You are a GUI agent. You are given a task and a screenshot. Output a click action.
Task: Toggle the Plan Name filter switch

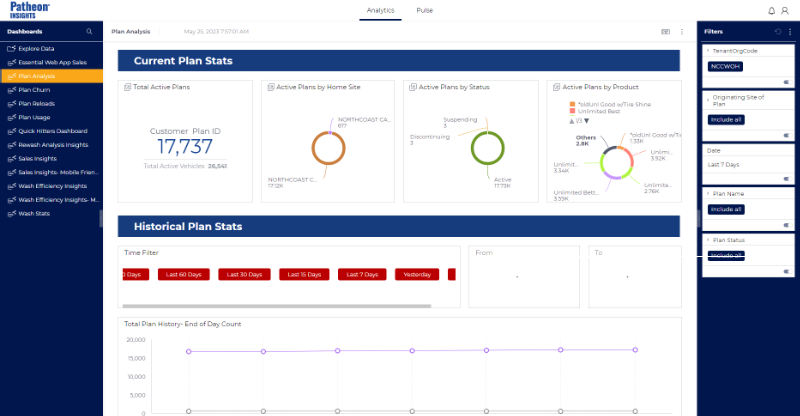pyautogui.click(x=786, y=225)
